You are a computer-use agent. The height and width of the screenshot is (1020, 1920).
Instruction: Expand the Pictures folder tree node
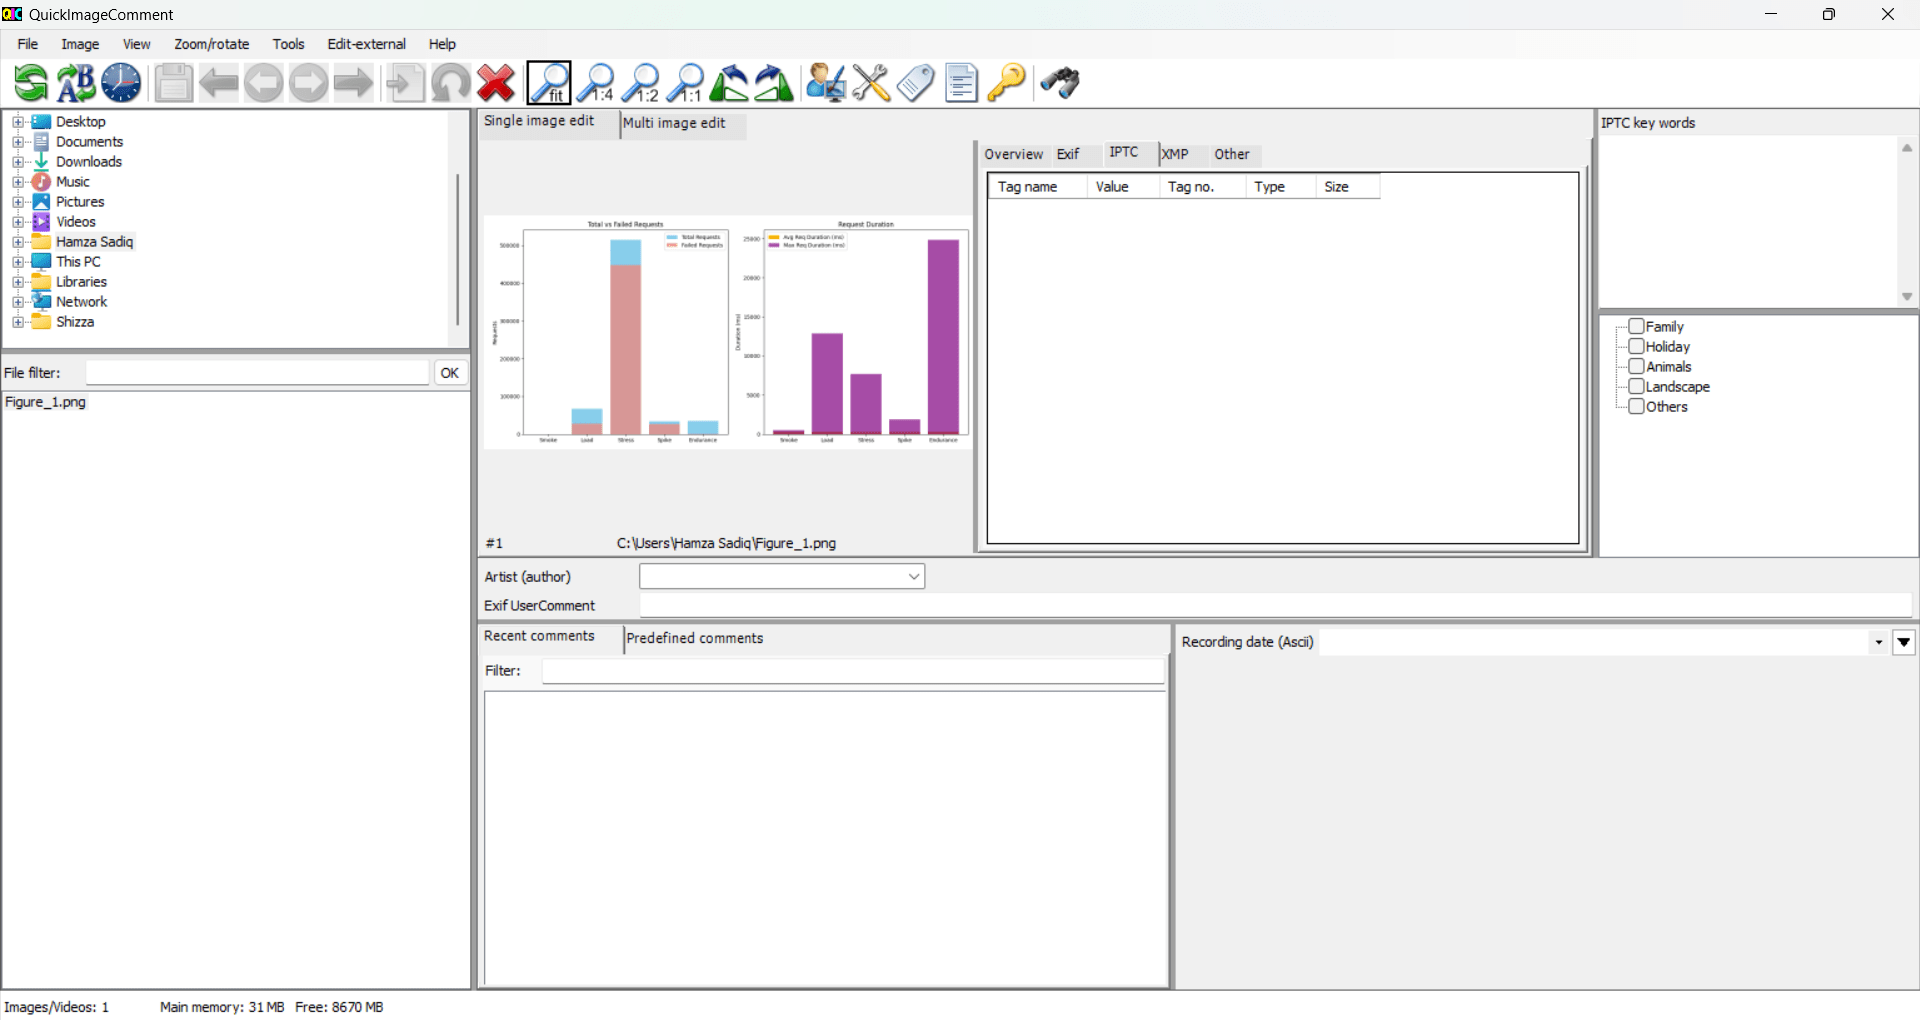[18, 202]
